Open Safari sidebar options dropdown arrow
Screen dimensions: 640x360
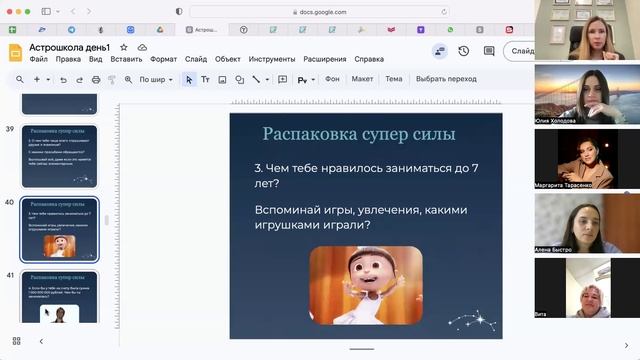[58, 11]
